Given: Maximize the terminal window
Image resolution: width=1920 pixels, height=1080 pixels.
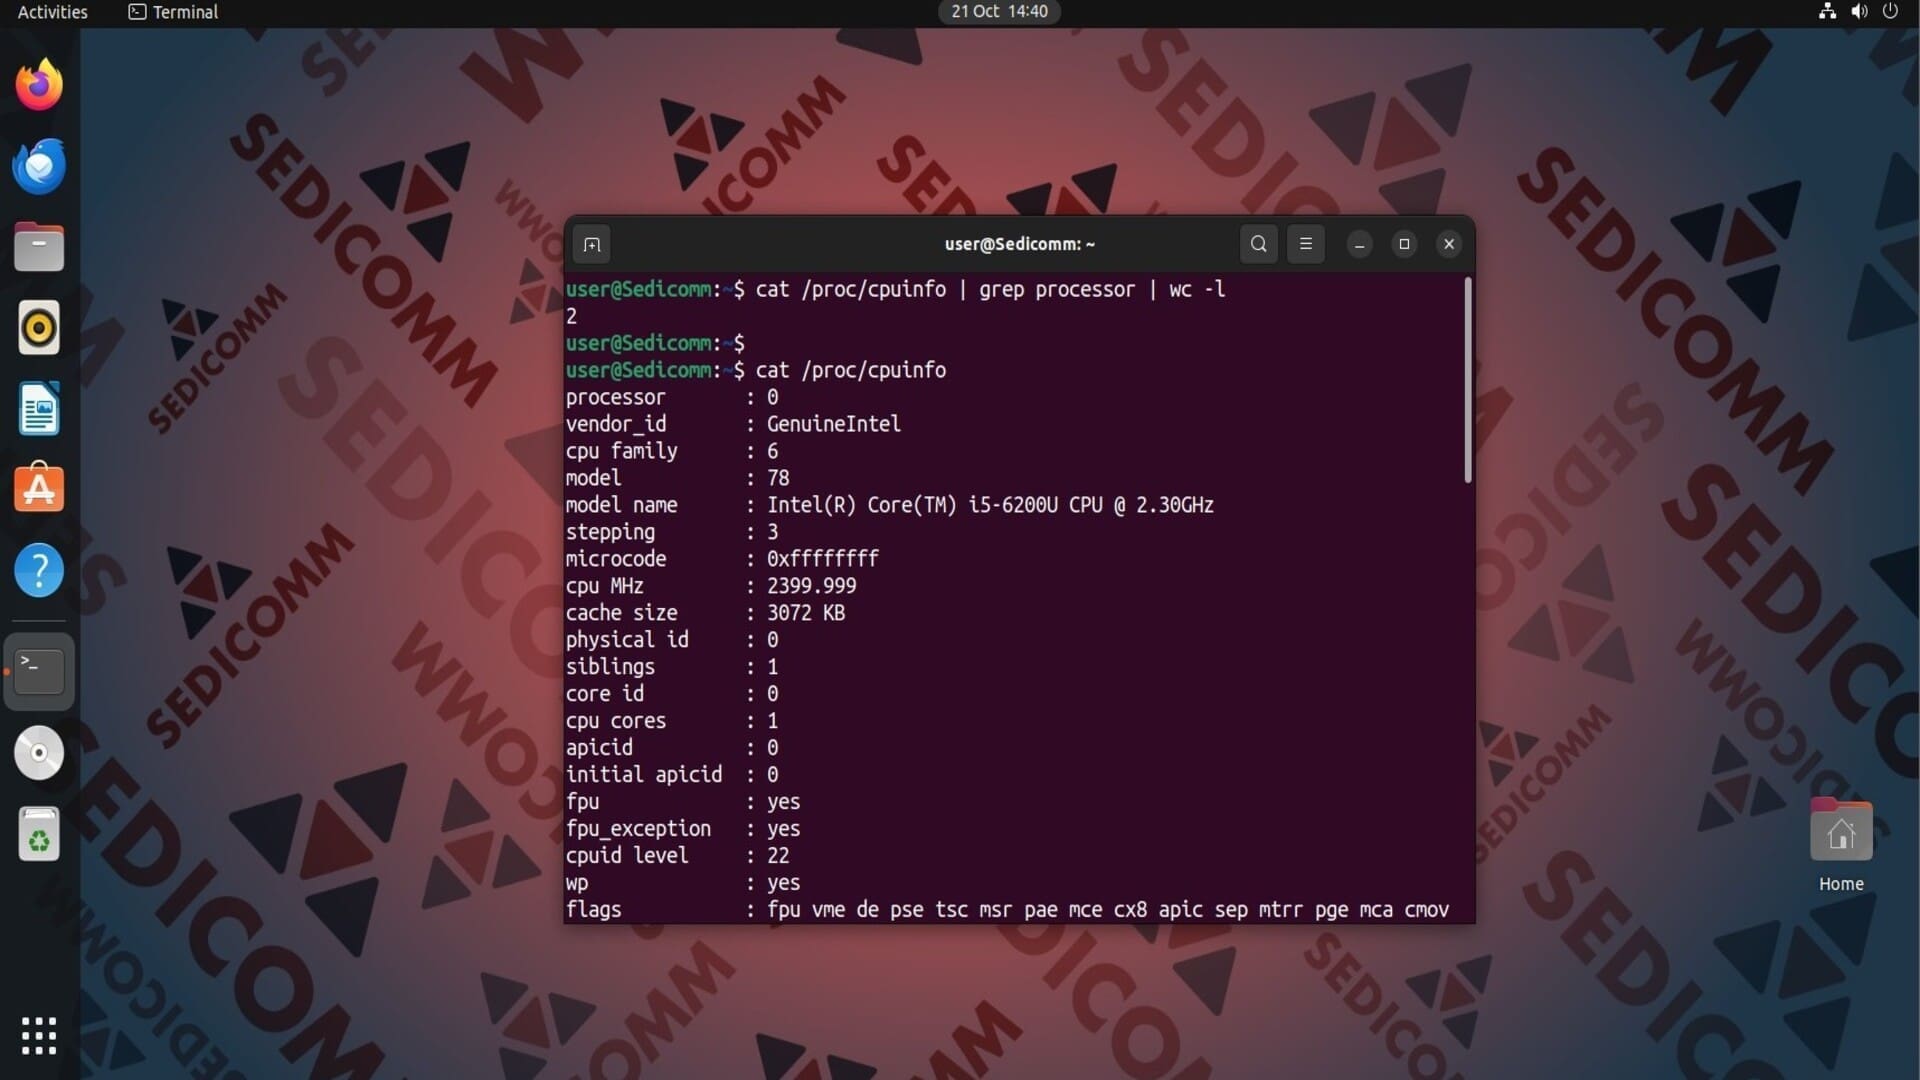Looking at the screenshot, I should coord(1404,244).
